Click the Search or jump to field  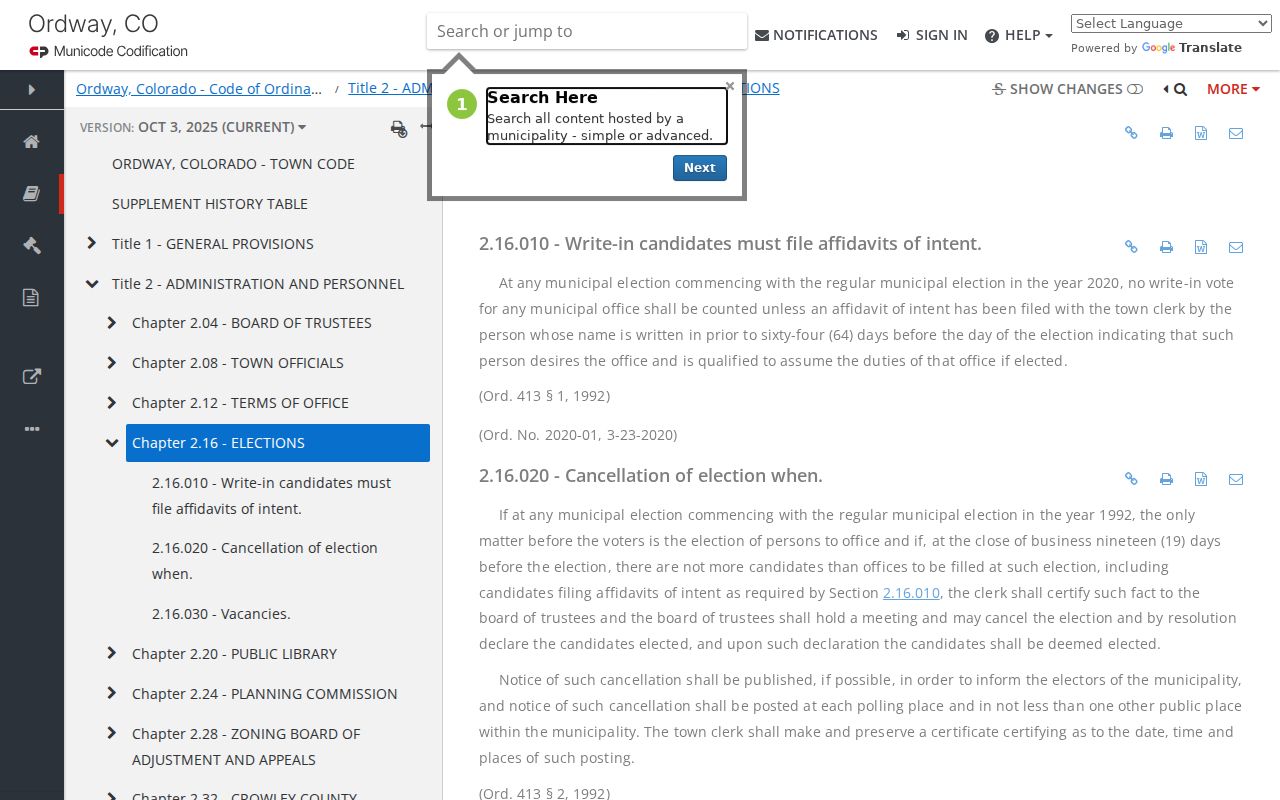[x=587, y=31]
